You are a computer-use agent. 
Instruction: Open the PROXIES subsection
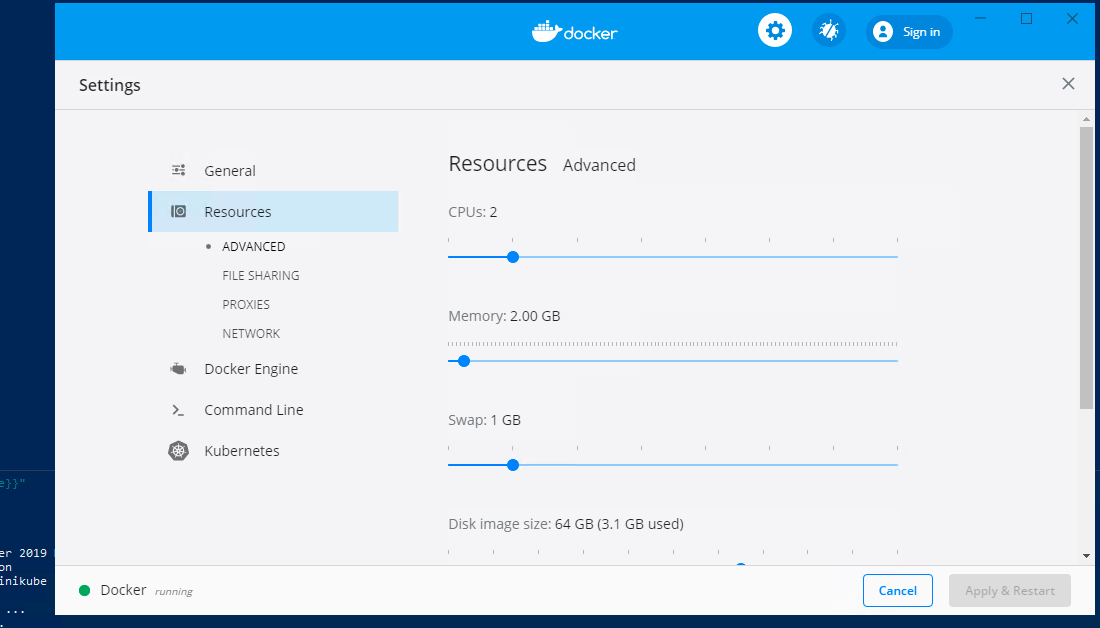point(246,305)
